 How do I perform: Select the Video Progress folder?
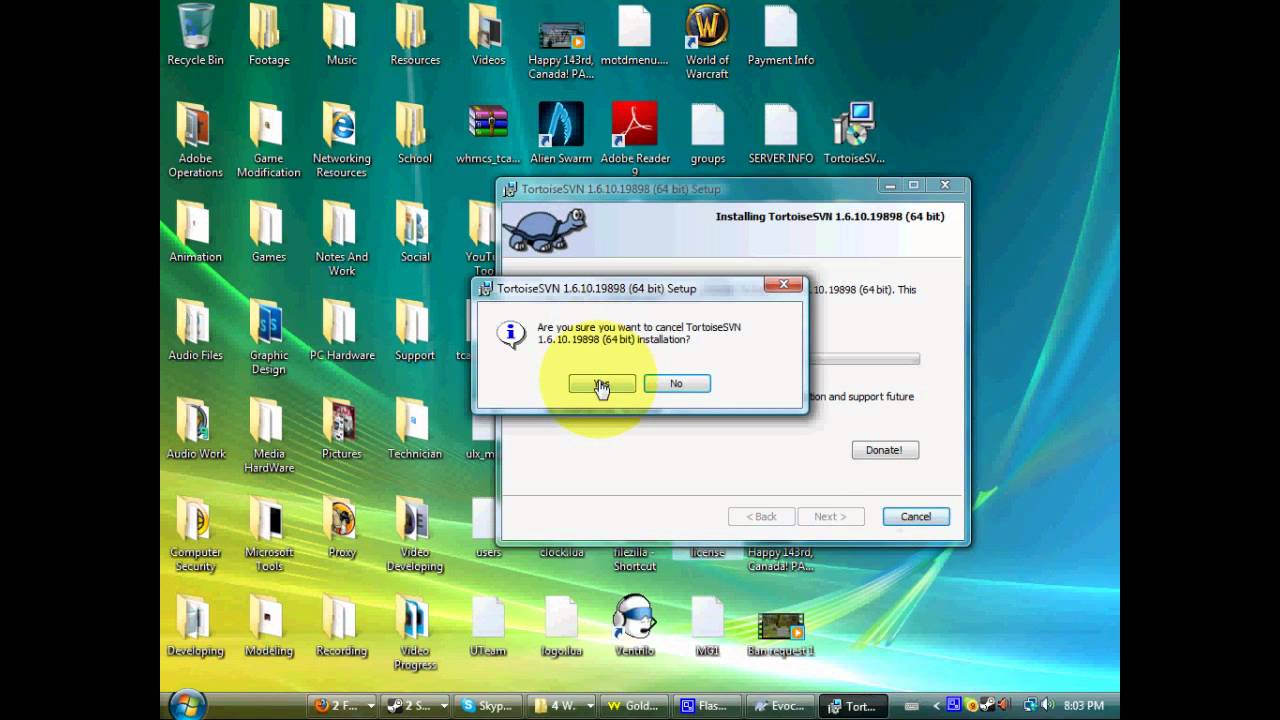point(415,633)
